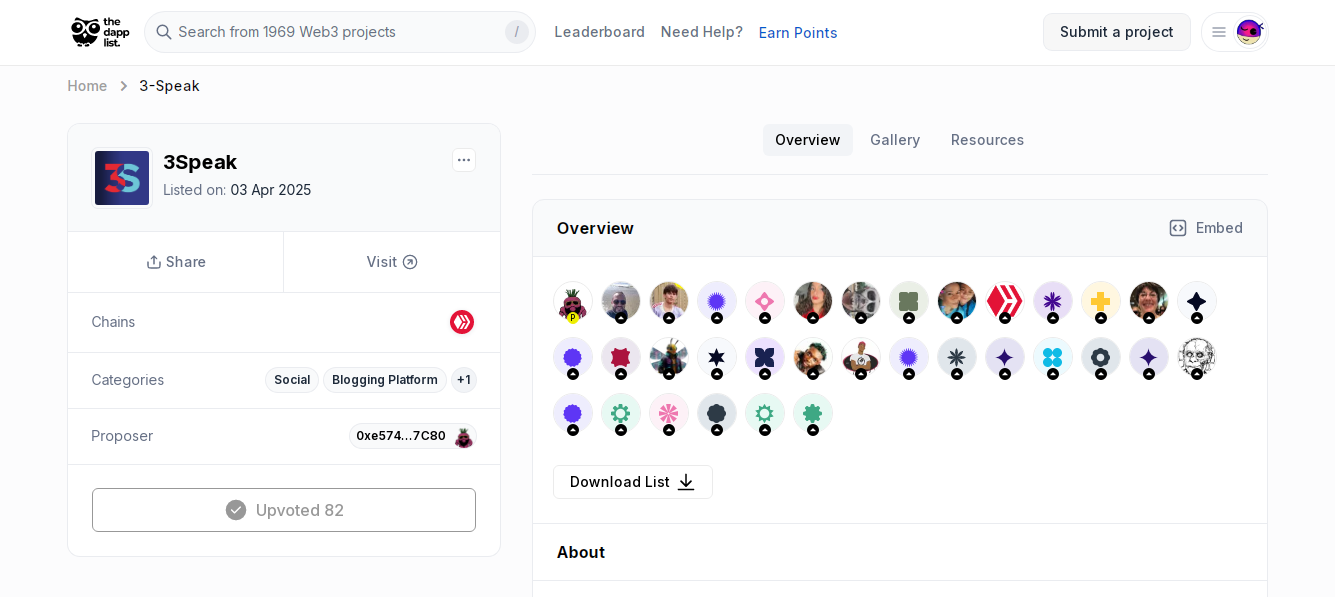1335x597 pixels.
Task: Click the search magnifier icon
Action: (164, 32)
